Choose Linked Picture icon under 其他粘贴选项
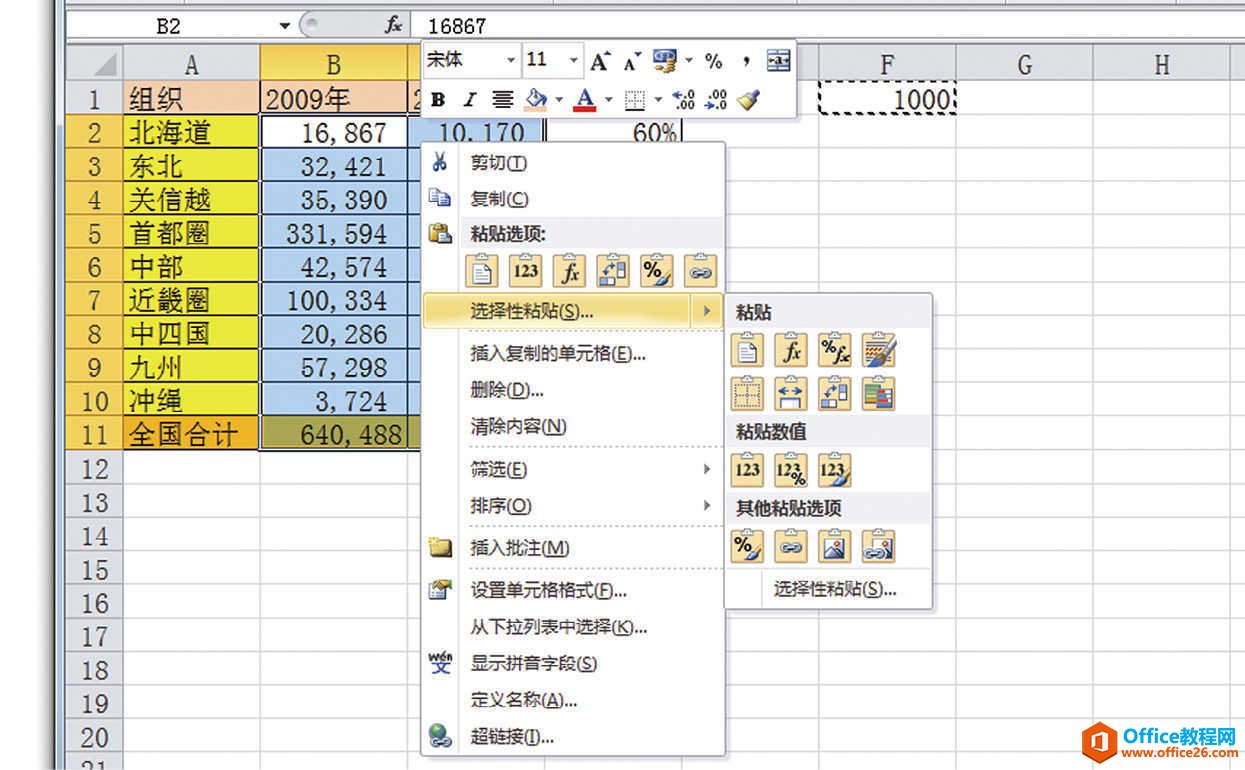The height and width of the screenshot is (770, 1245). pos(878,546)
